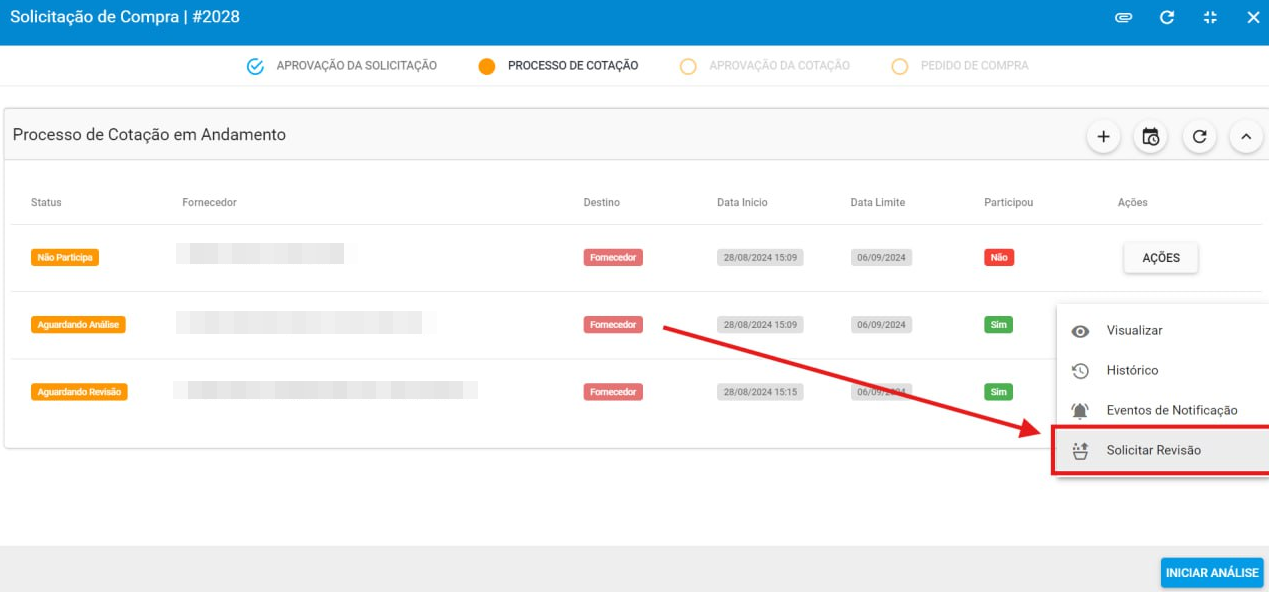The image size is (1269, 592).
Task: Click the Participou column header
Action: click(1009, 202)
